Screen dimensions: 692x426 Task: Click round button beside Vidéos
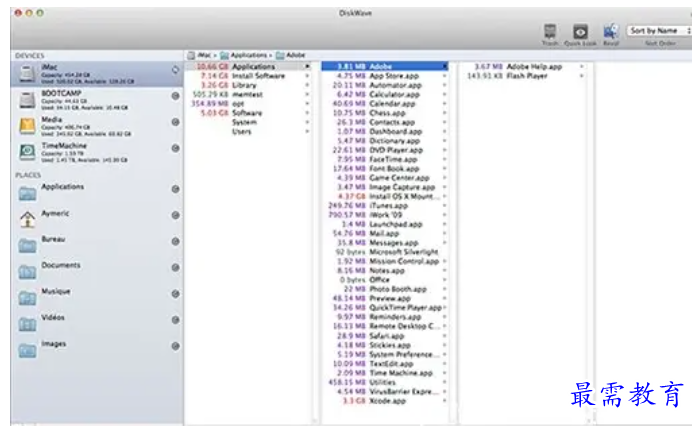tap(175, 320)
